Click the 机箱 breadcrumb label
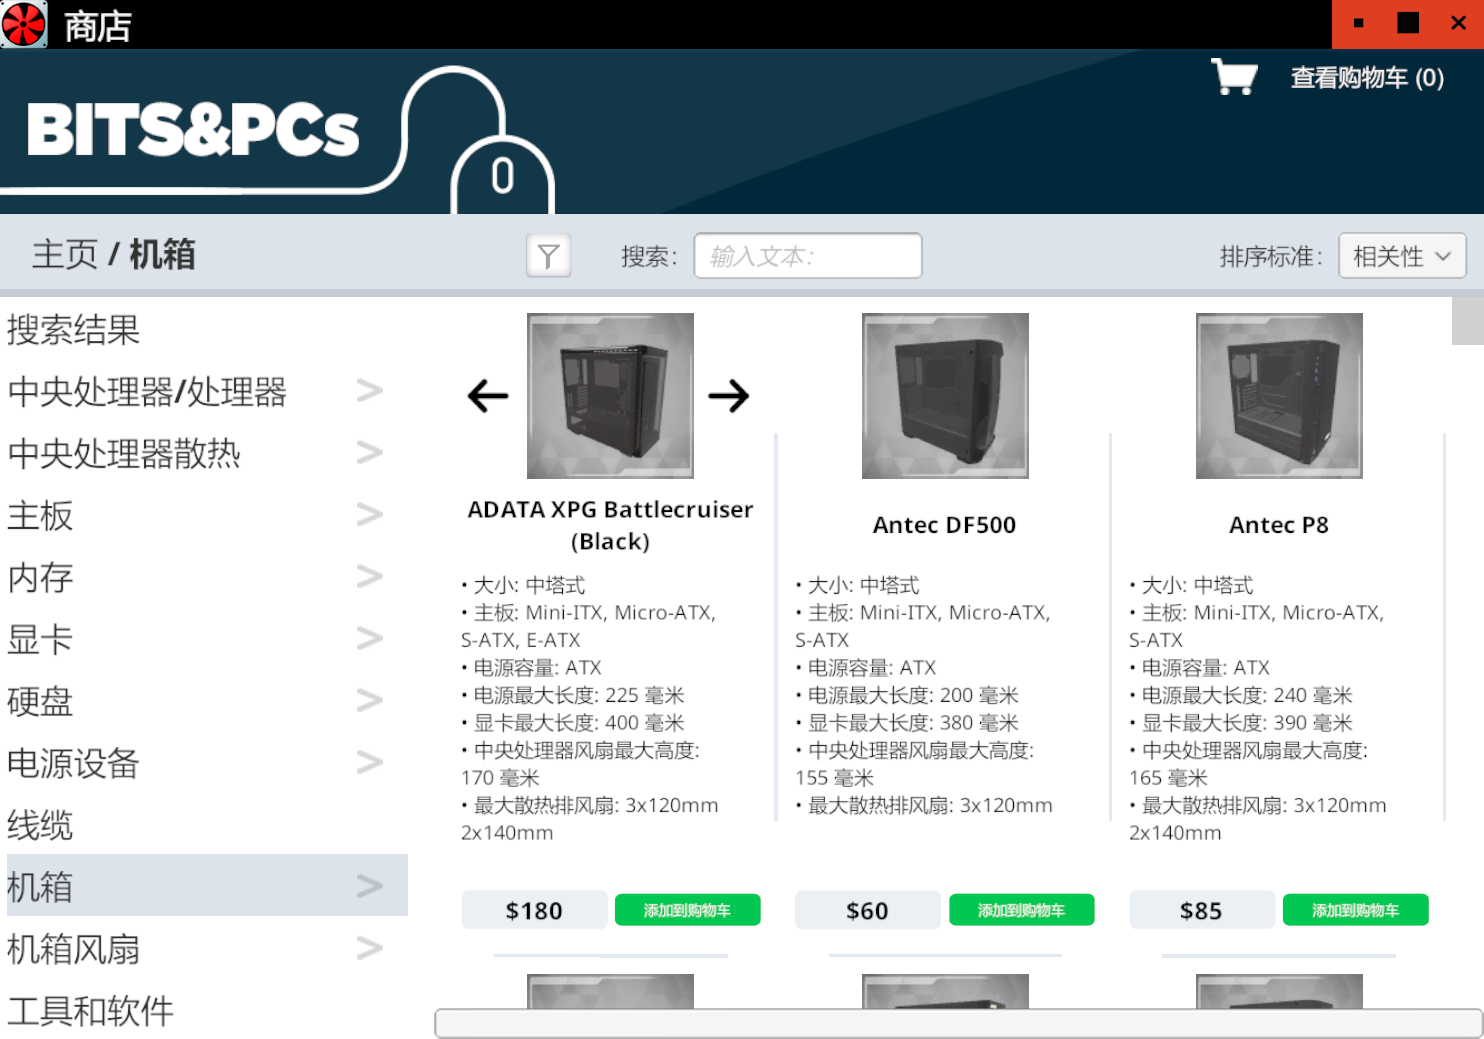The image size is (1484, 1039). click(x=162, y=254)
